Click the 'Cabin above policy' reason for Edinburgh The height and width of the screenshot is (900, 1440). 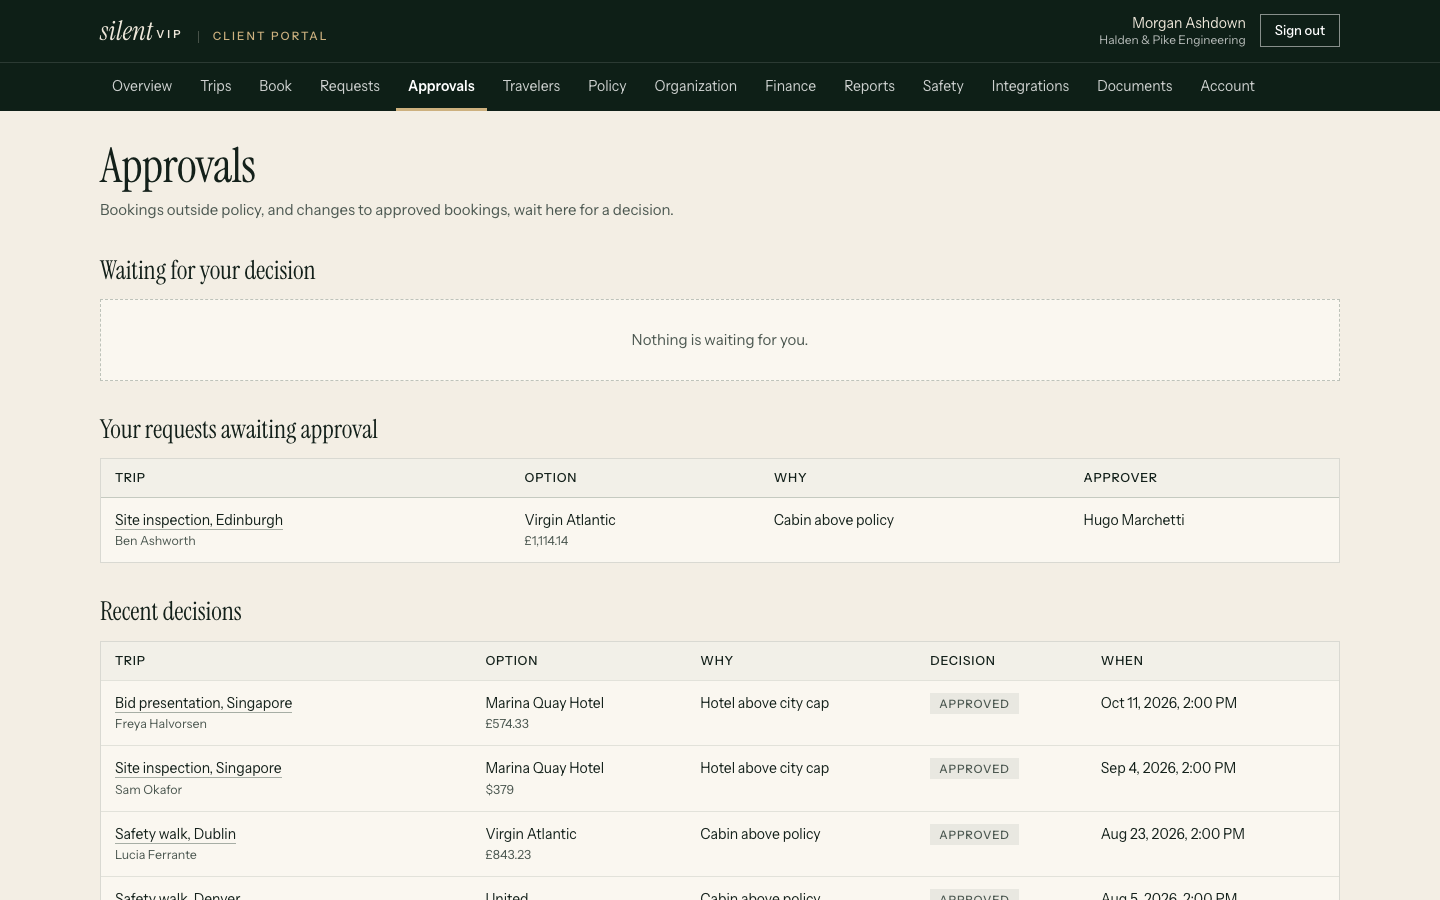pos(833,520)
